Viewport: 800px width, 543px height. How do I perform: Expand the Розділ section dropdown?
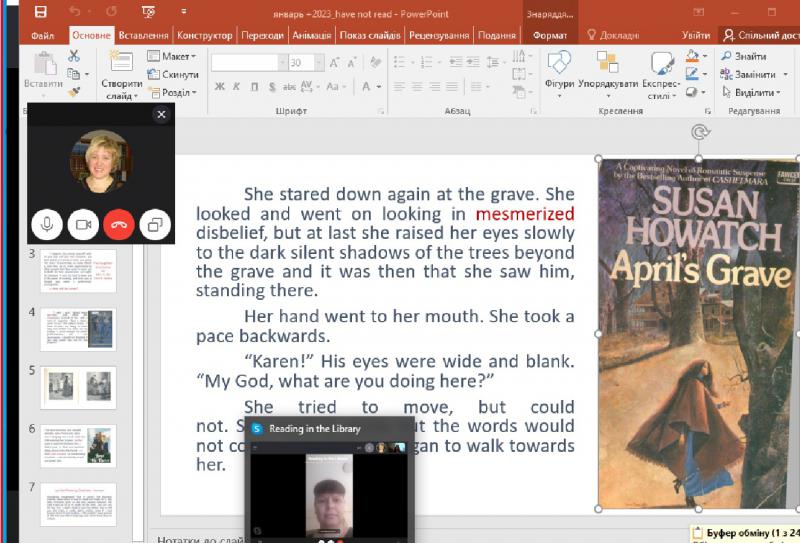(172, 92)
